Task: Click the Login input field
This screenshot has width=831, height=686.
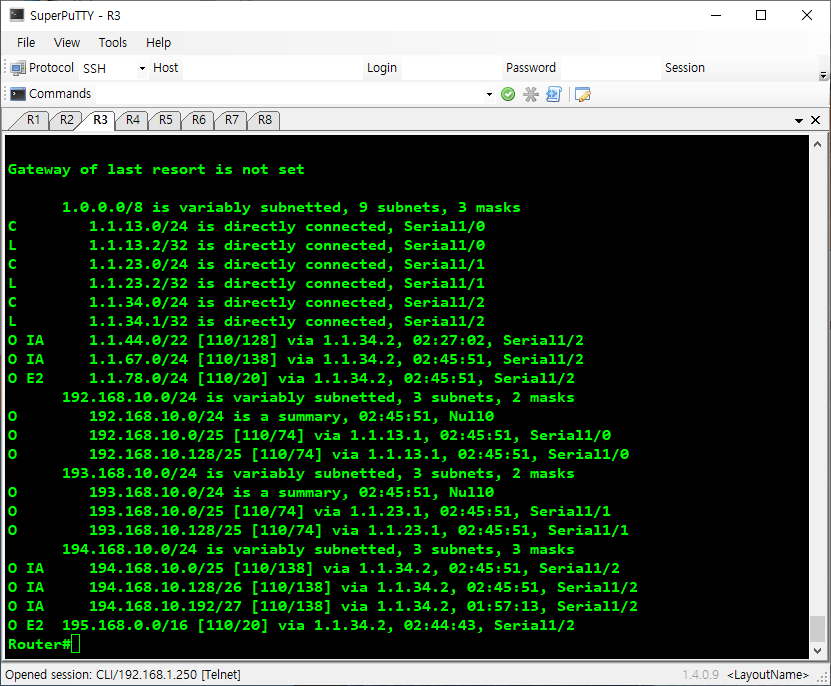Action: coord(451,68)
